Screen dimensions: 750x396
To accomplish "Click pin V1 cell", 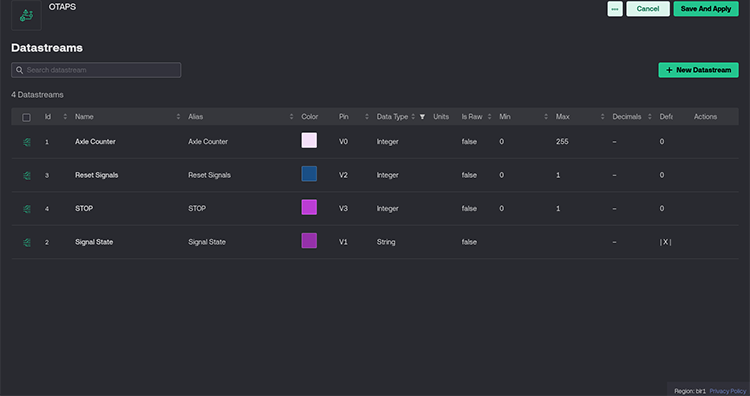I will tap(343, 242).
